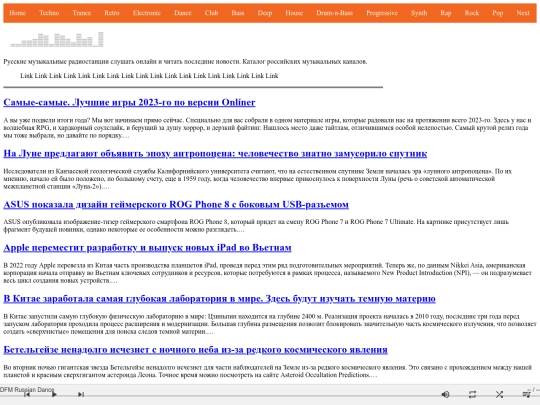Screen dimensions: 540x405
Task: Click the Russian radio stations catalog description
Action: (185, 62)
